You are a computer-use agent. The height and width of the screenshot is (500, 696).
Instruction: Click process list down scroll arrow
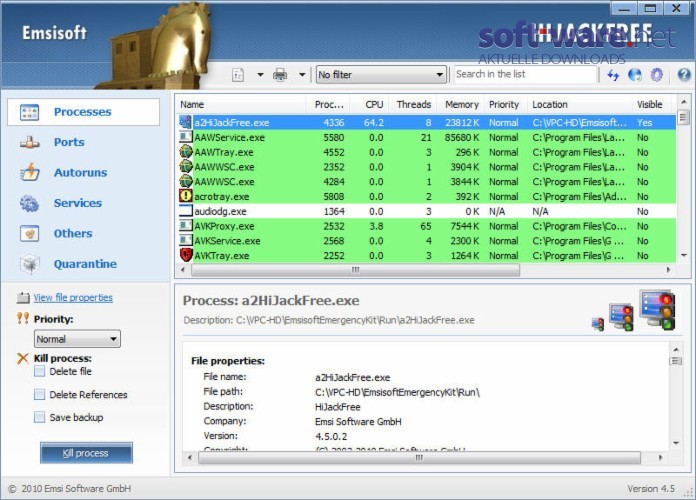(684, 255)
